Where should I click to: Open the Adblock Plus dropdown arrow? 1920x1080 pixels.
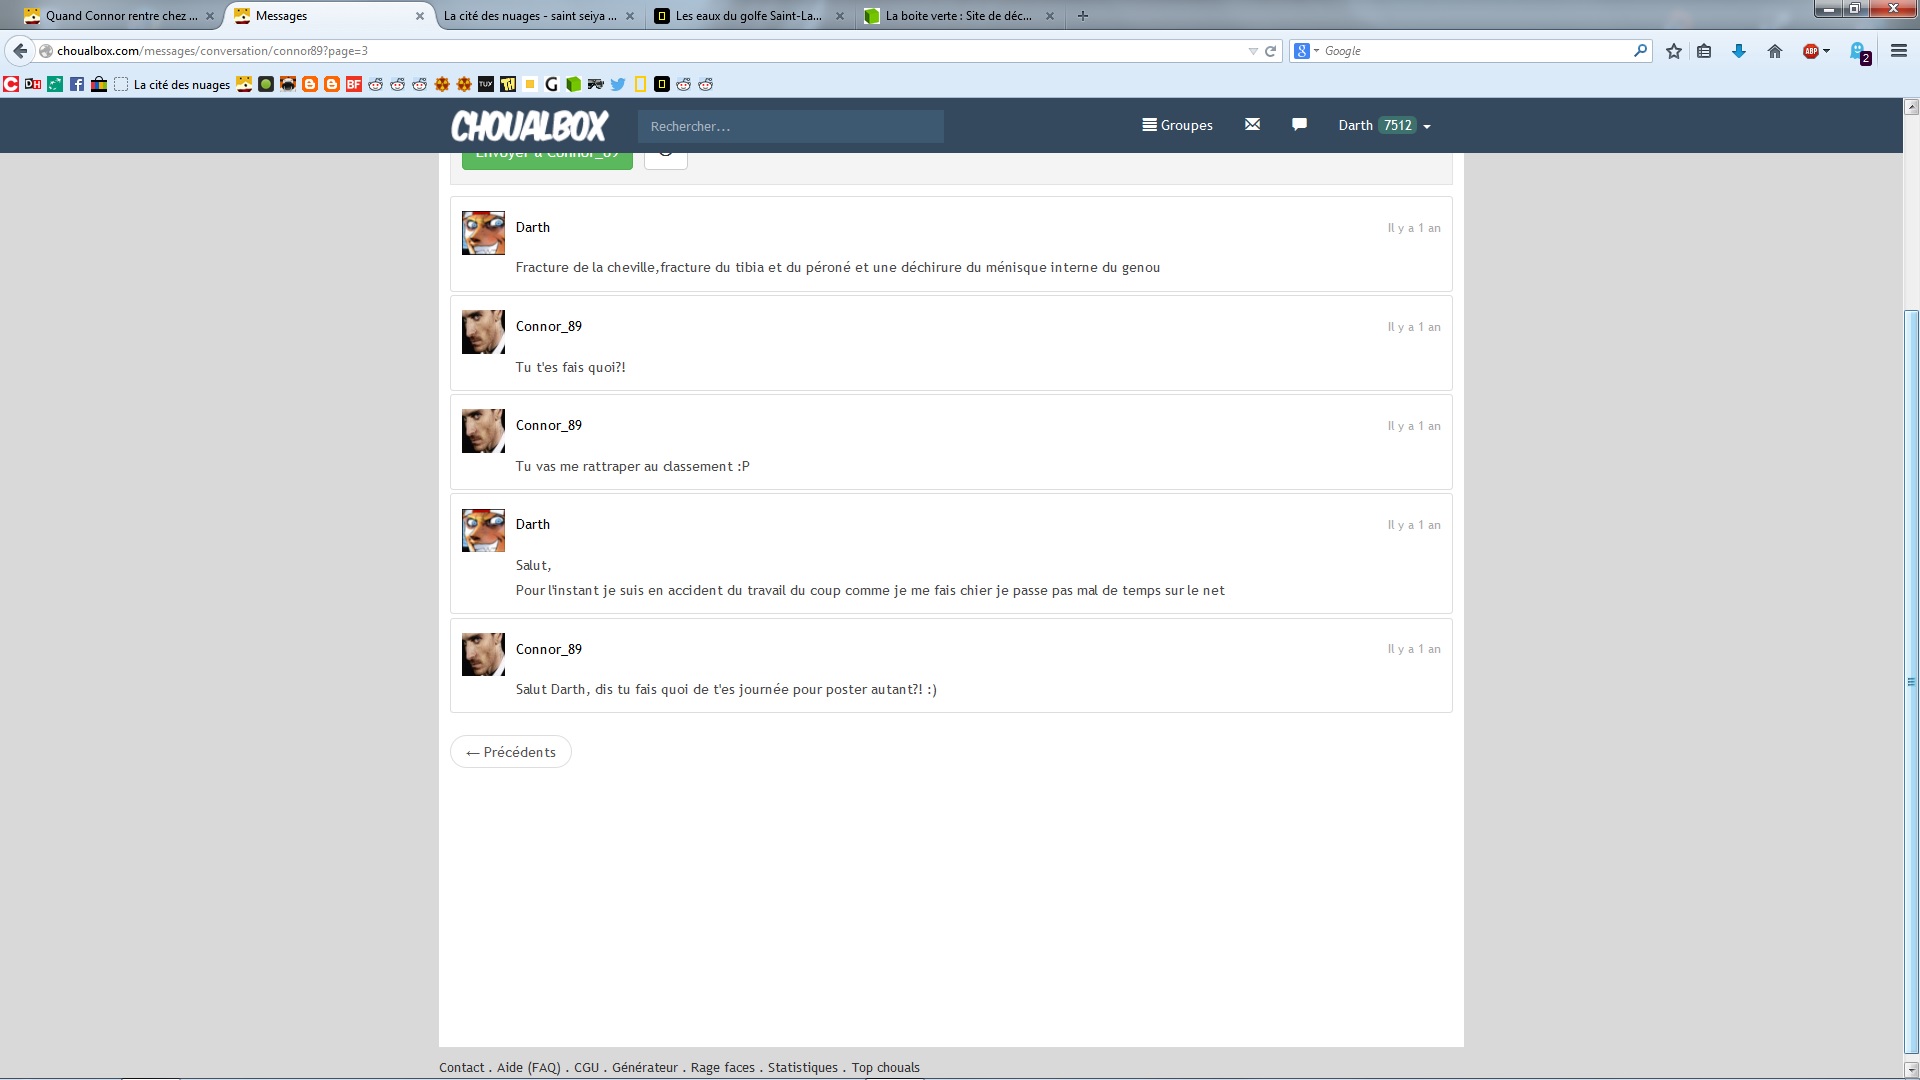coord(1827,51)
